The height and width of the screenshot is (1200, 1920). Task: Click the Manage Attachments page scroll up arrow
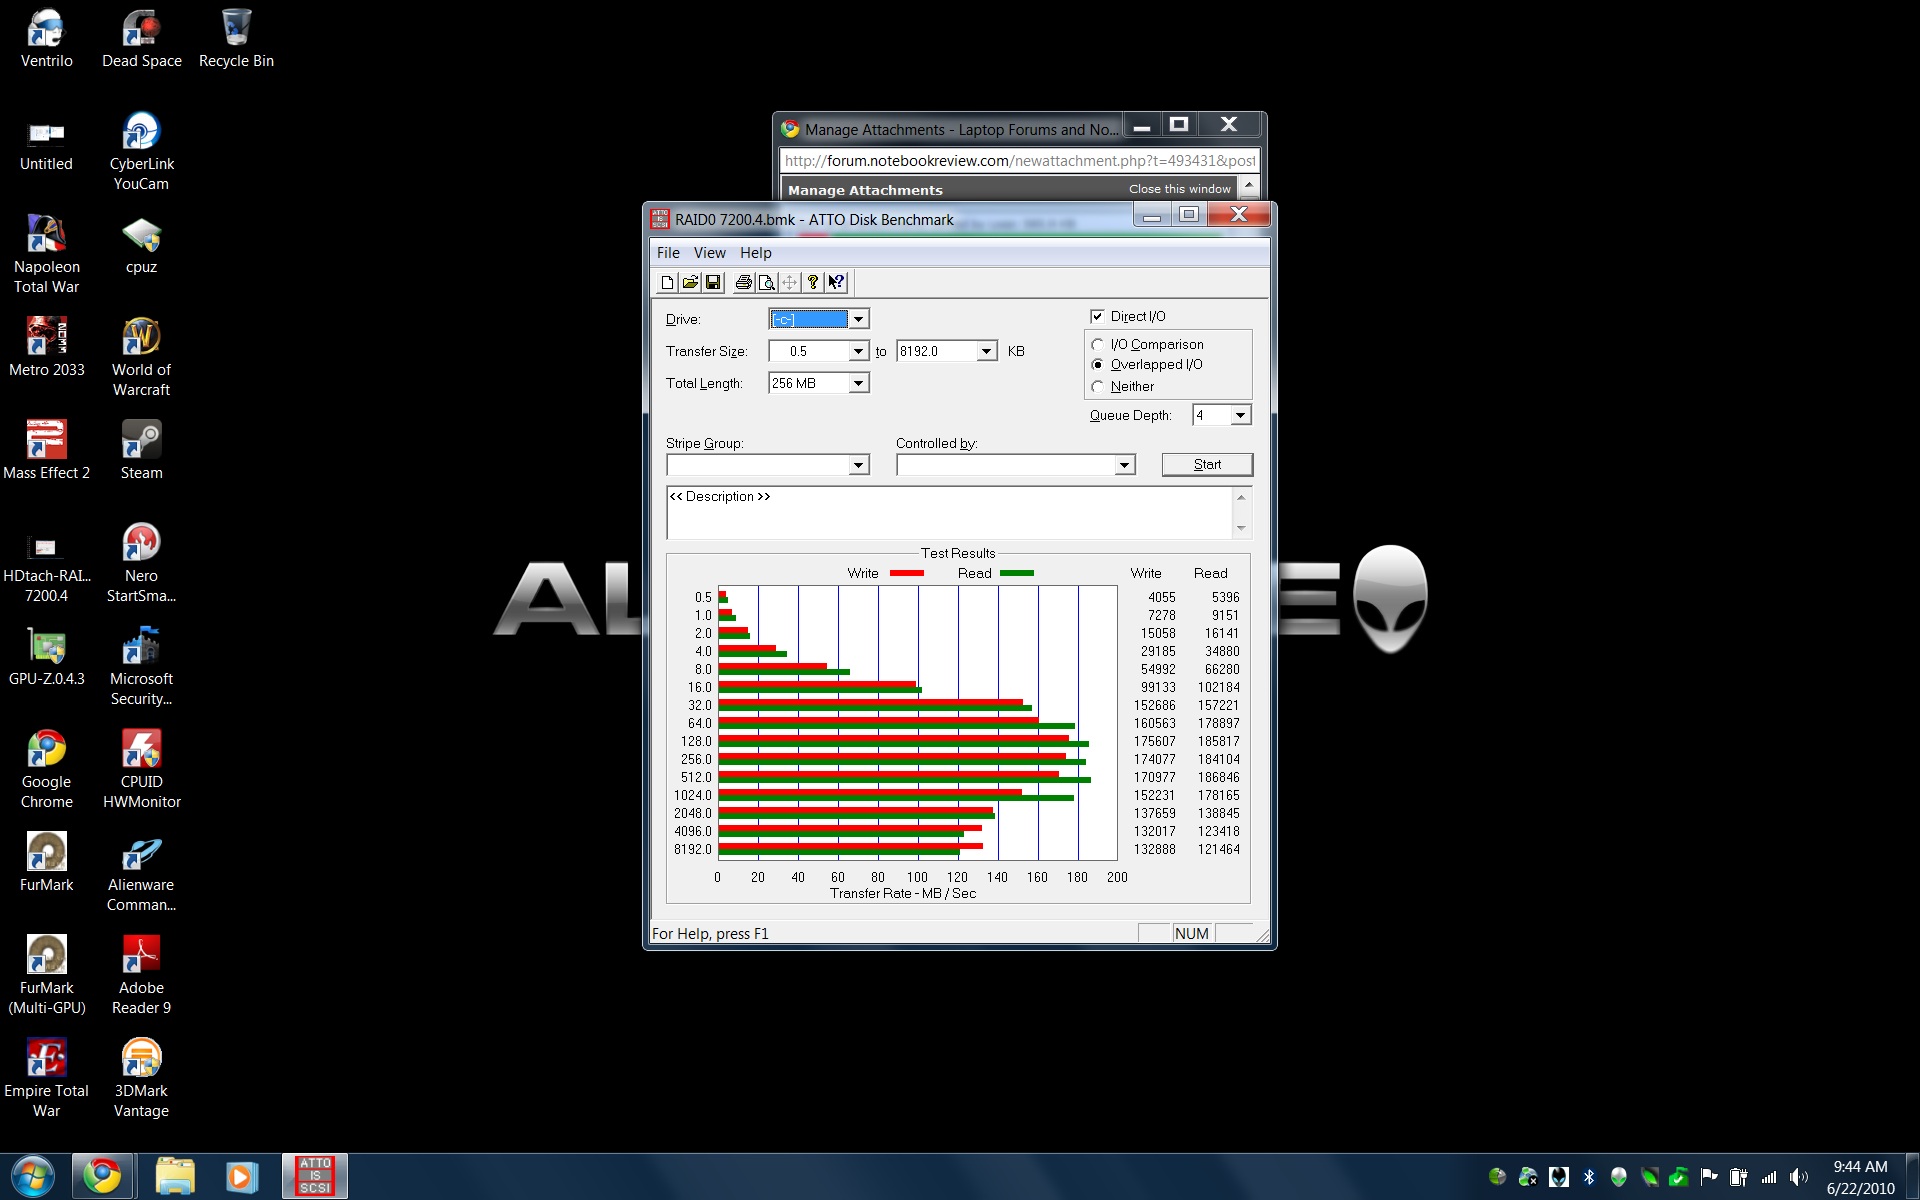[x=1249, y=186]
